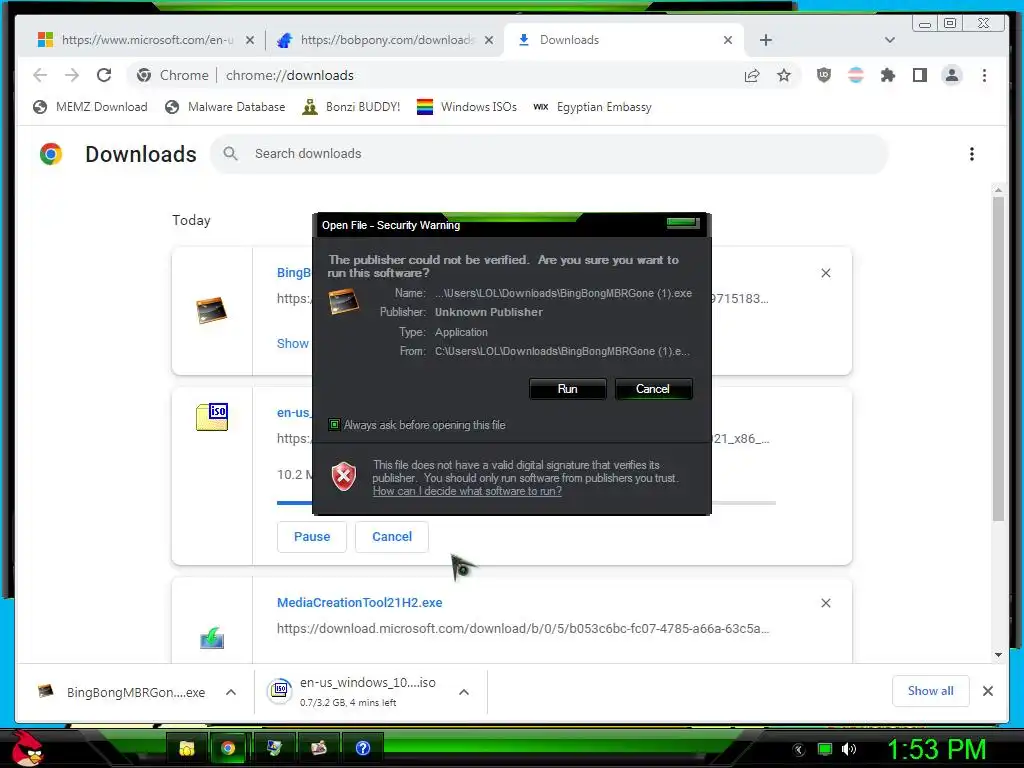Screen dimensions: 1024x768
Task: Close the Downloads tab
Action: [x=728, y=40]
